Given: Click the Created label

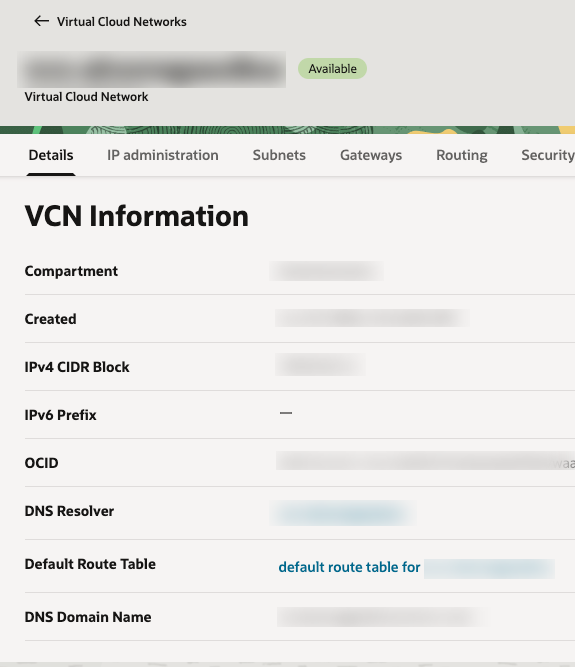Looking at the screenshot, I should (51, 319).
